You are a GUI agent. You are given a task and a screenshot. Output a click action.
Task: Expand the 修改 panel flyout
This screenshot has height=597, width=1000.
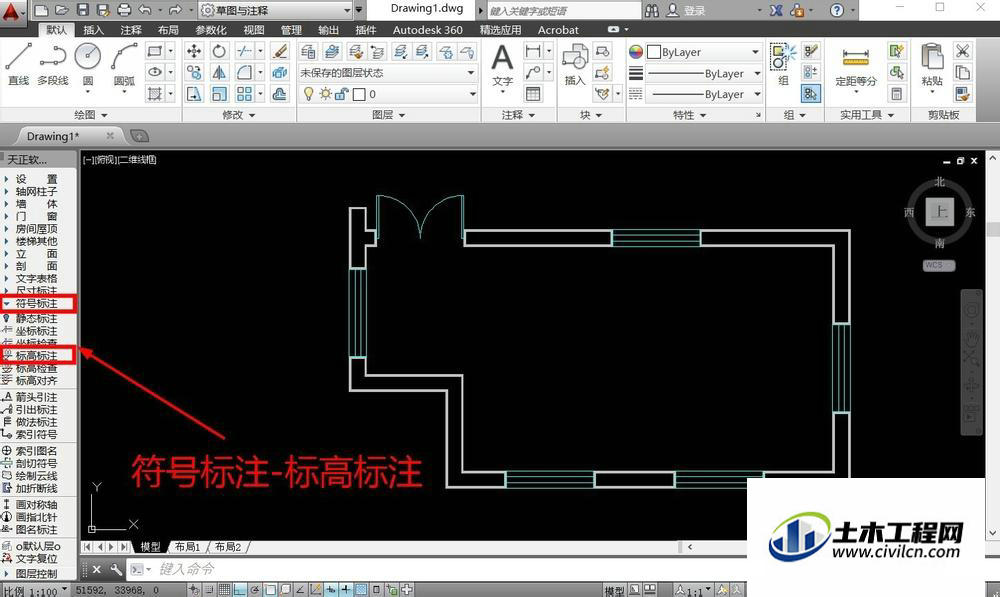point(239,115)
